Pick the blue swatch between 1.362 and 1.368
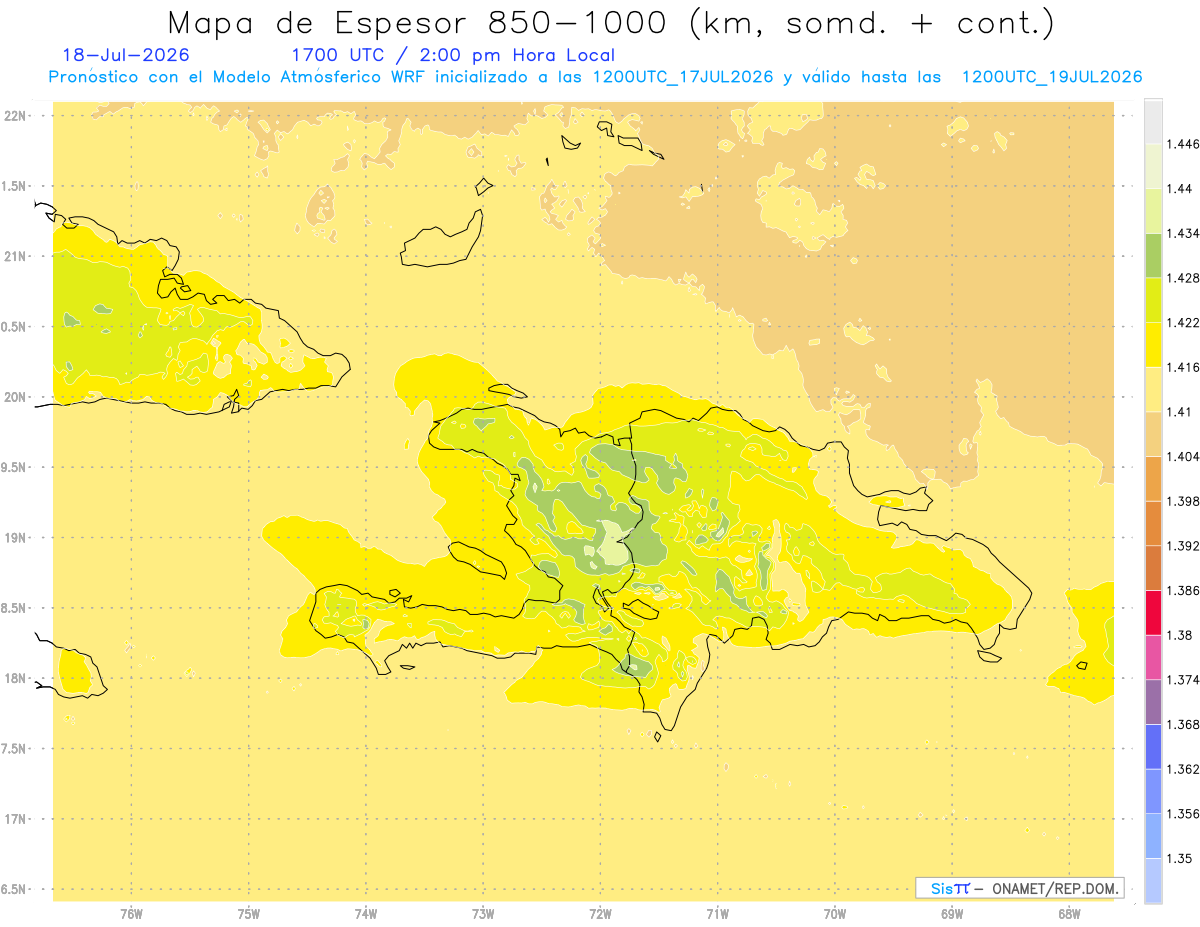The image size is (1200, 927). click(1153, 747)
